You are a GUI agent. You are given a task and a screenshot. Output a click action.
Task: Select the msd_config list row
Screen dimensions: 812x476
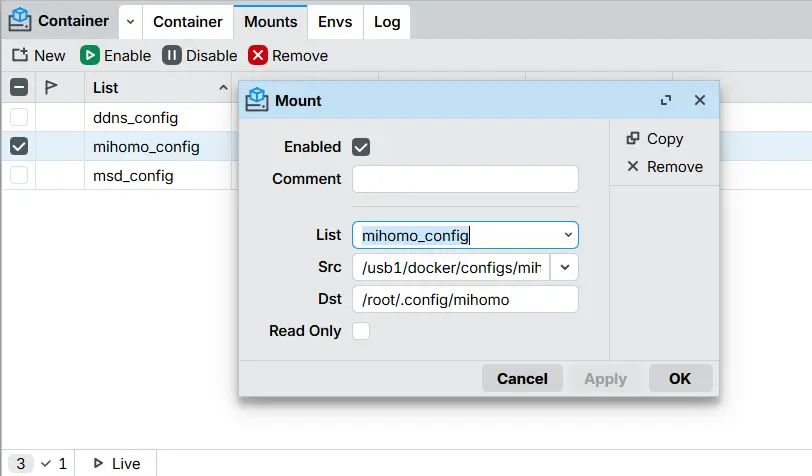[133, 176]
